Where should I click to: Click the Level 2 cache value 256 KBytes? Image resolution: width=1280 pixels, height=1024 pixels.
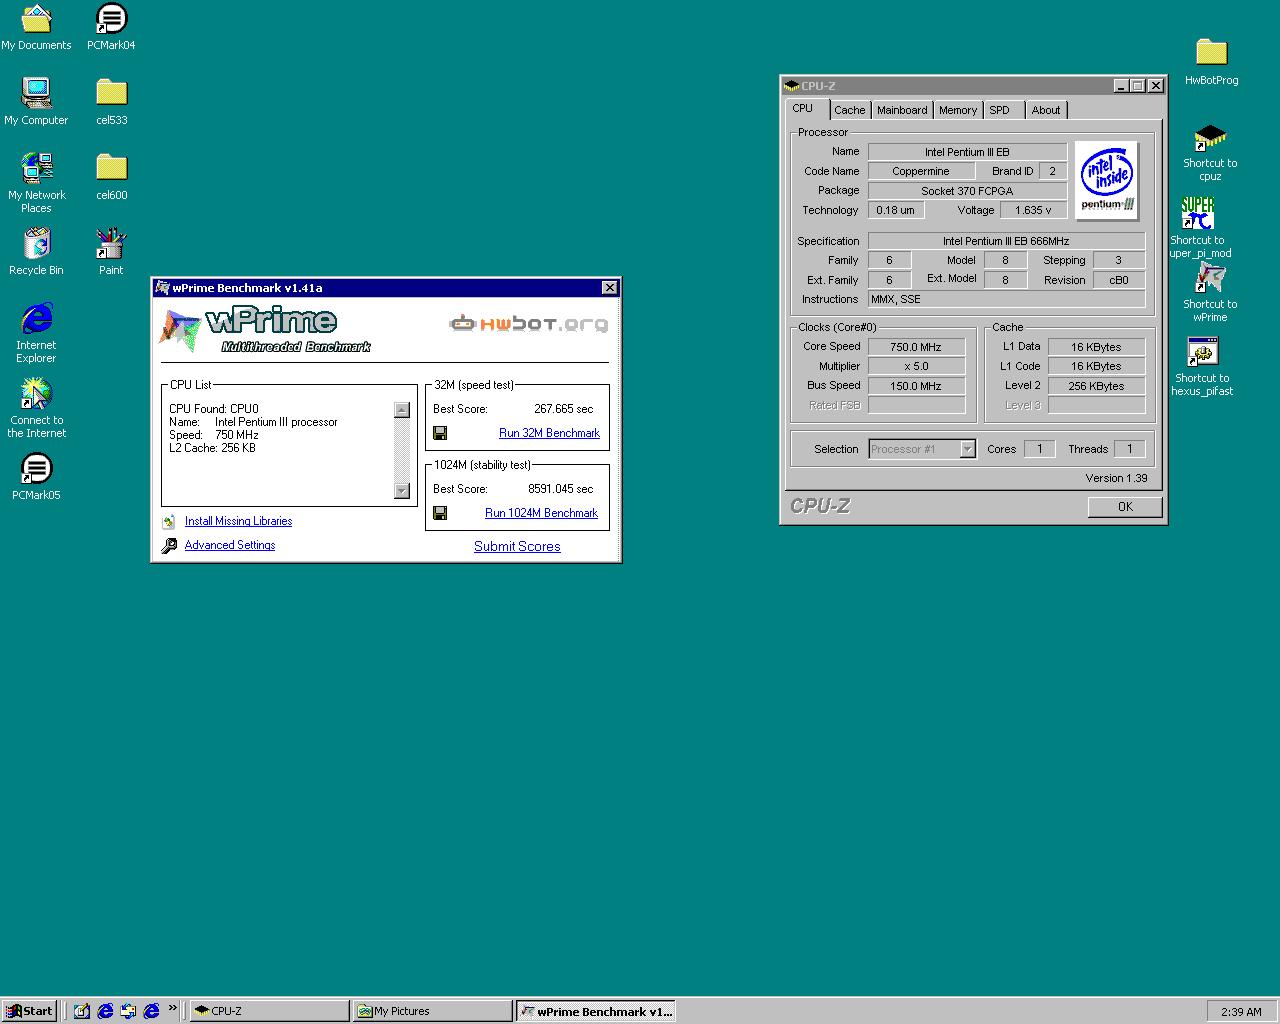click(1096, 386)
